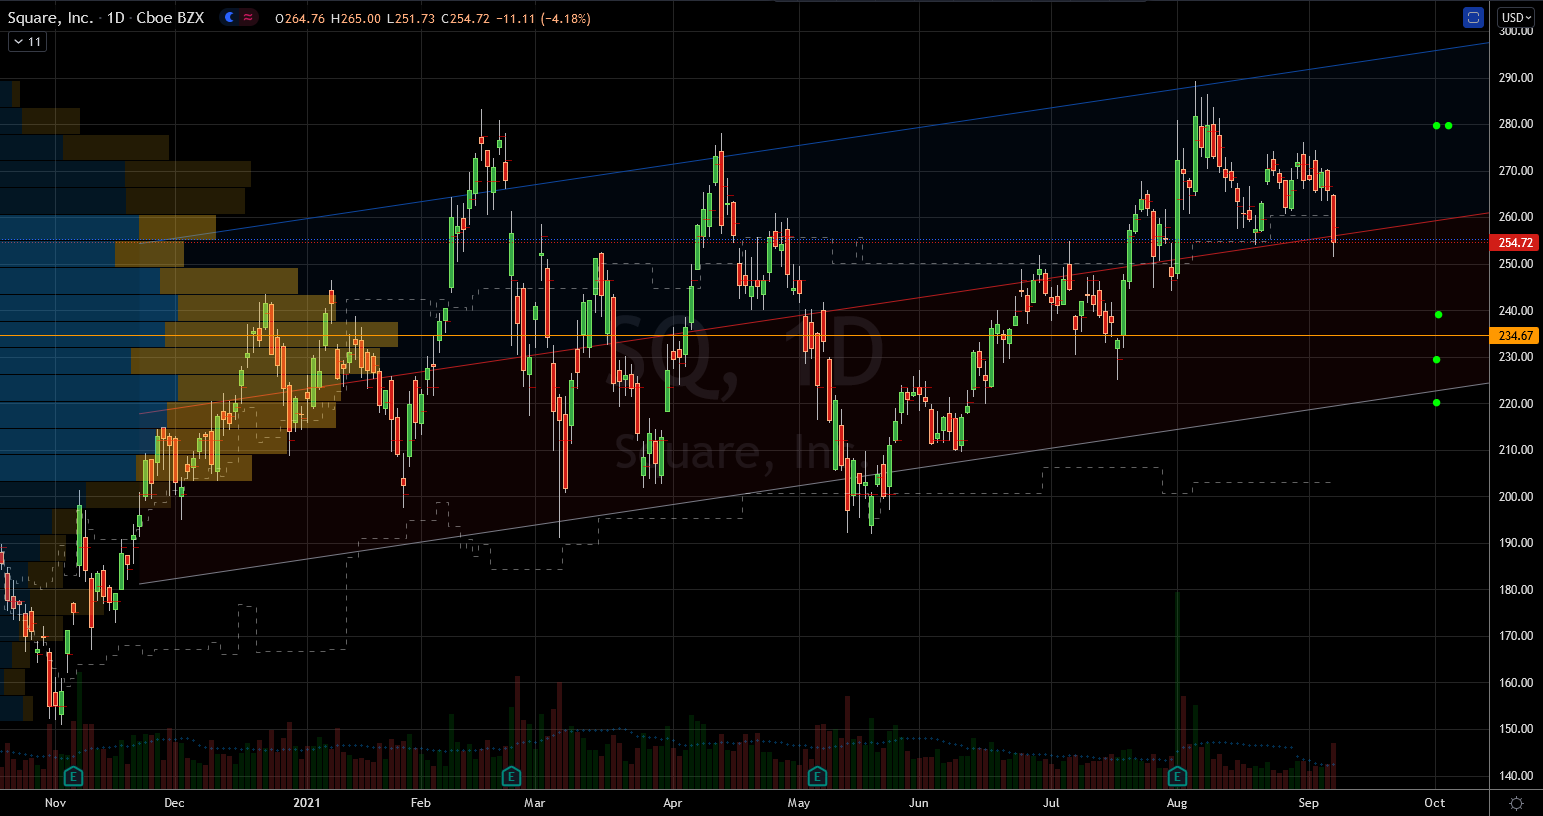Click the Jun label on time axis
The image size is (1543, 816).
tap(918, 803)
